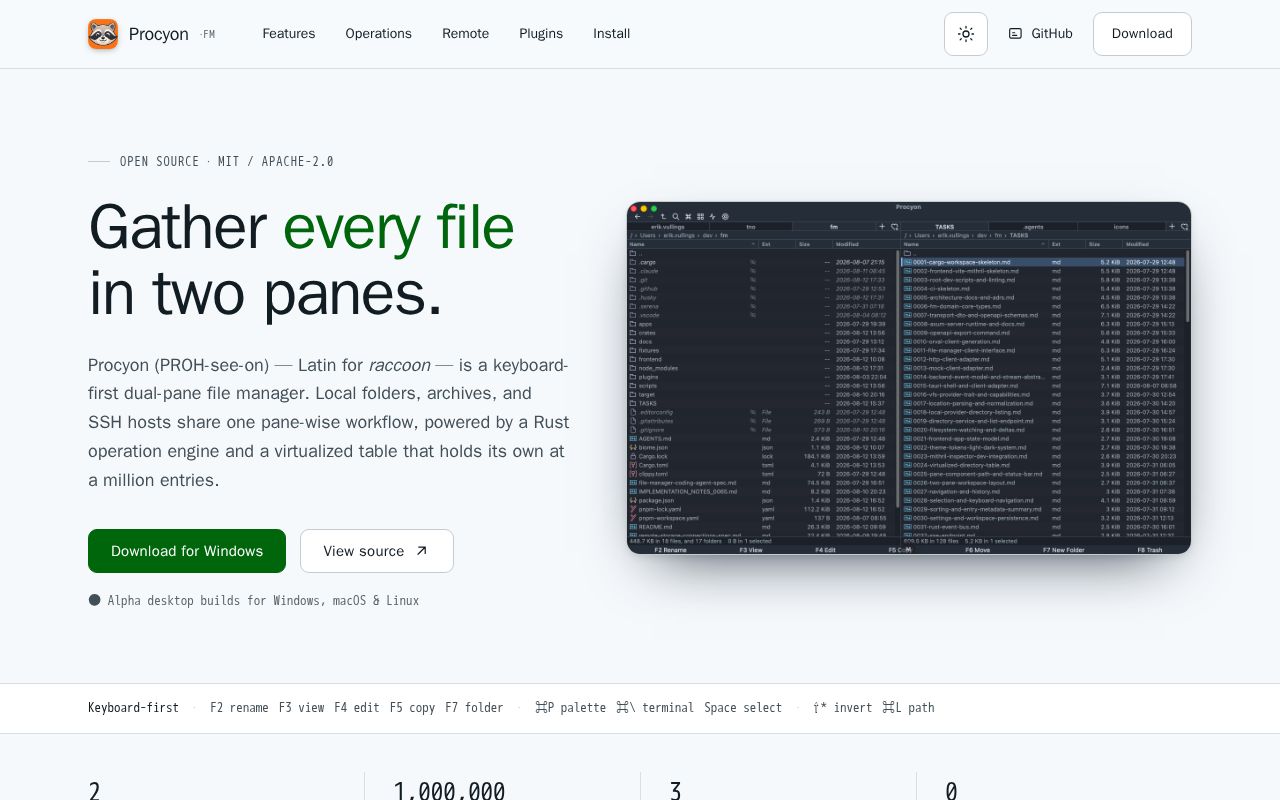Click the search magnifier in the preview toolbar
The width and height of the screenshot is (1280, 800).
(676, 217)
